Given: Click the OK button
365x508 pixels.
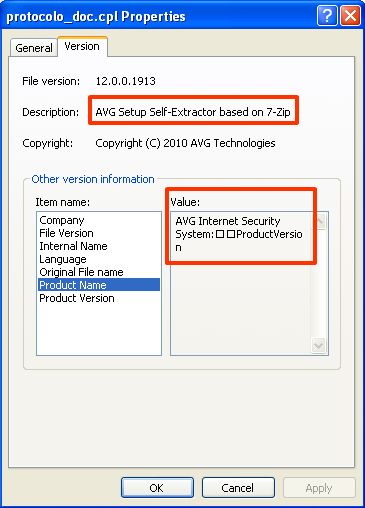Looking at the screenshot, I should point(157,488).
